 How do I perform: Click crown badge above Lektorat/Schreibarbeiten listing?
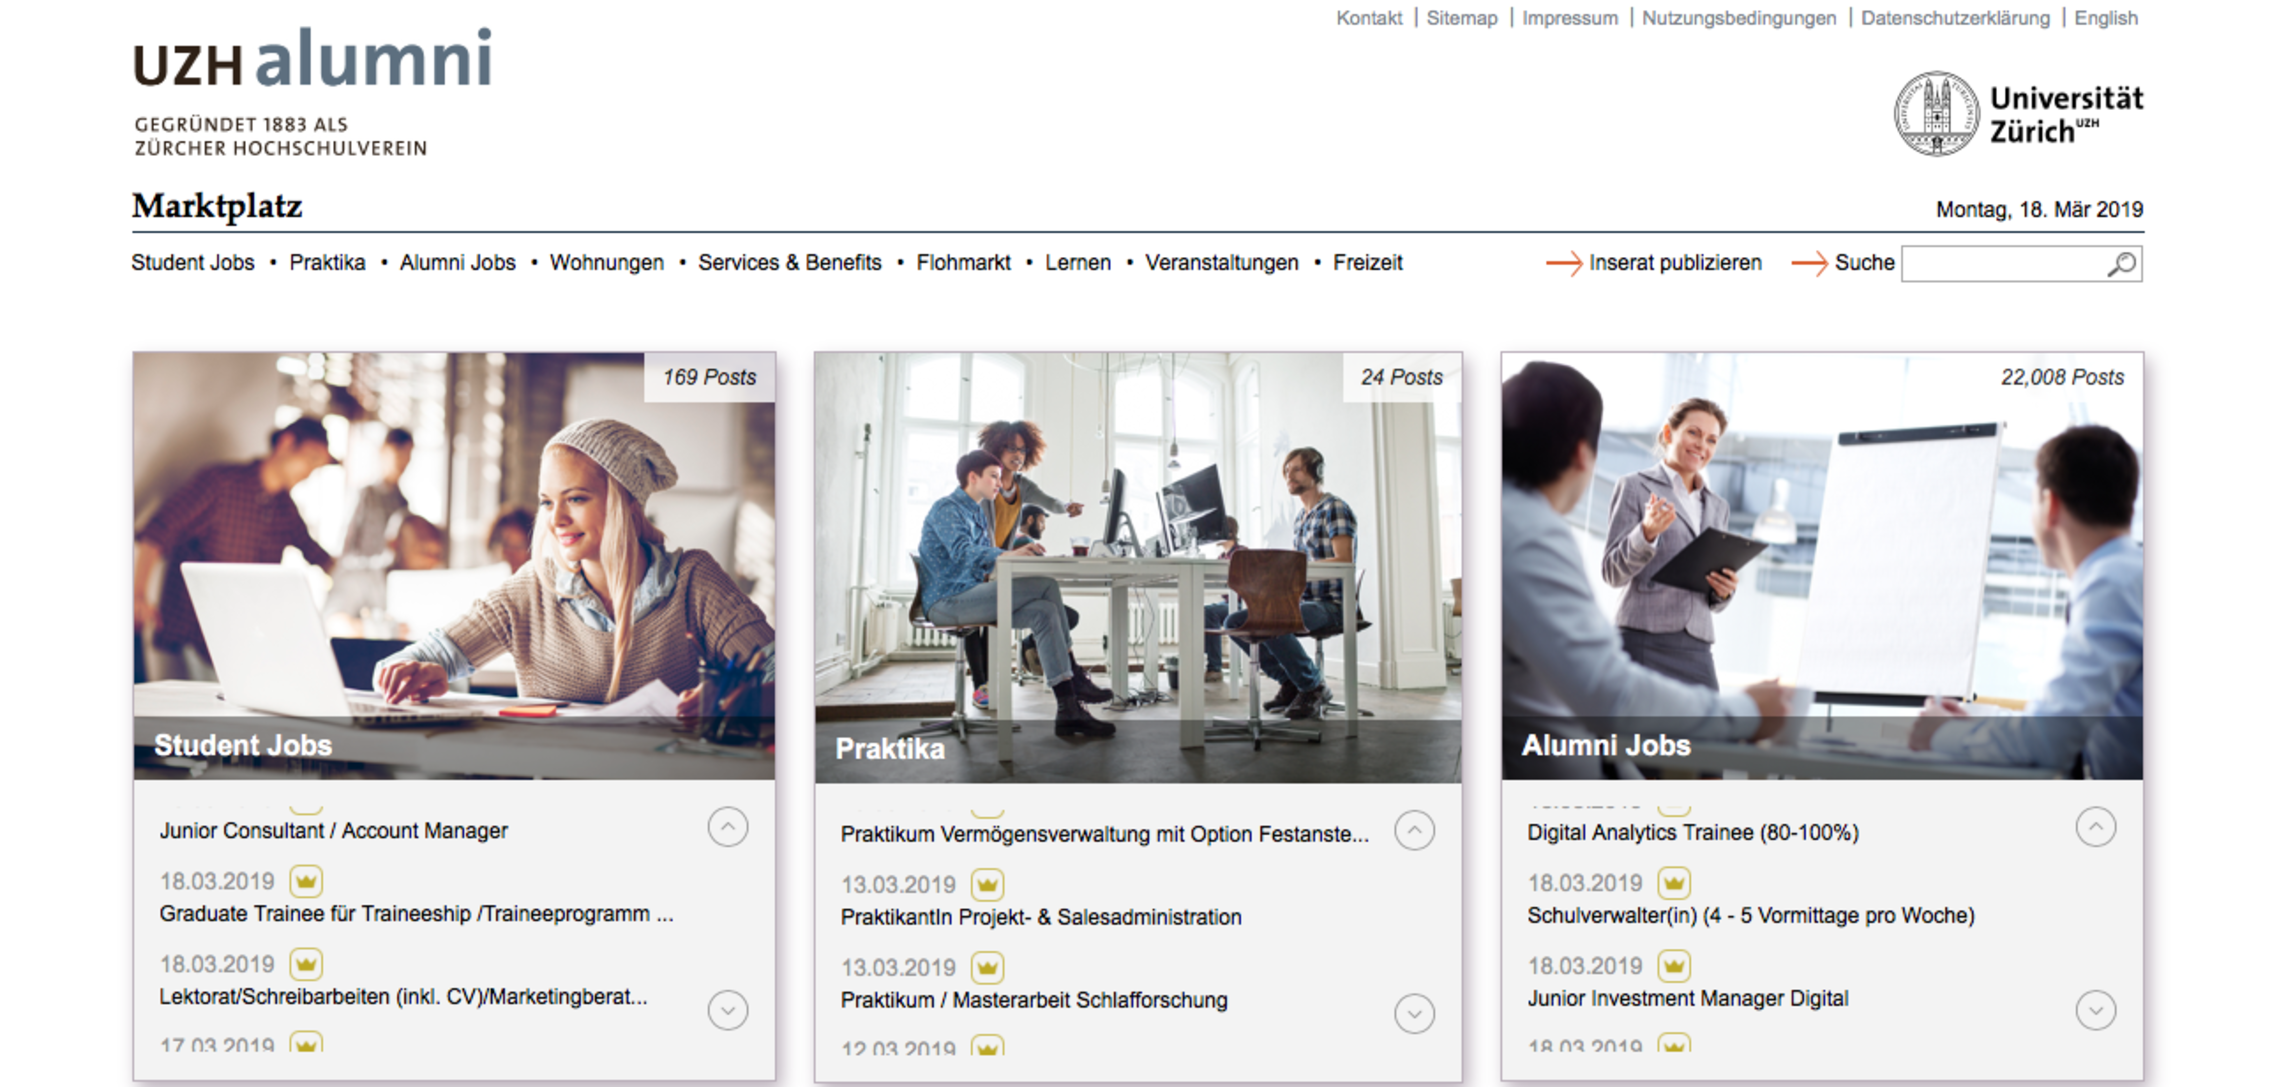(306, 964)
